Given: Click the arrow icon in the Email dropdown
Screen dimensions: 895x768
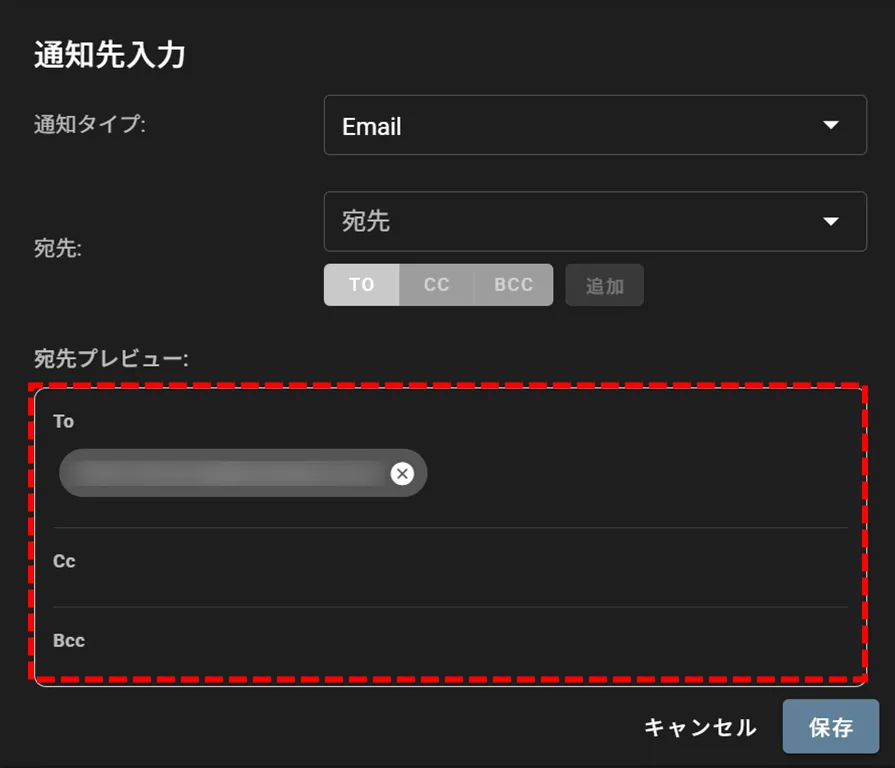Looking at the screenshot, I should (x=829, y=125).
